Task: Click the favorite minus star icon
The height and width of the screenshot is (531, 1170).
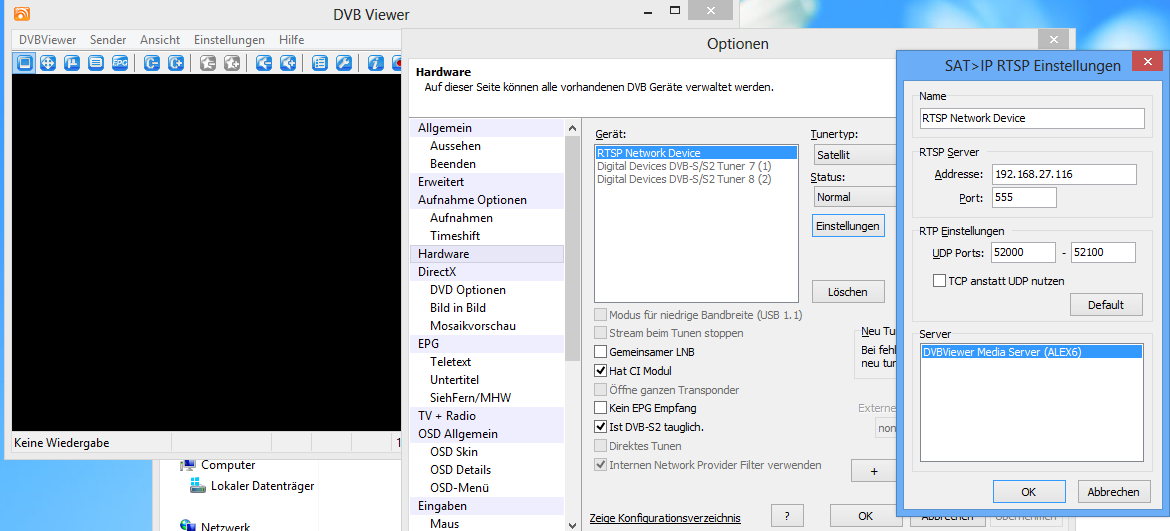Action: click(207, 63)
